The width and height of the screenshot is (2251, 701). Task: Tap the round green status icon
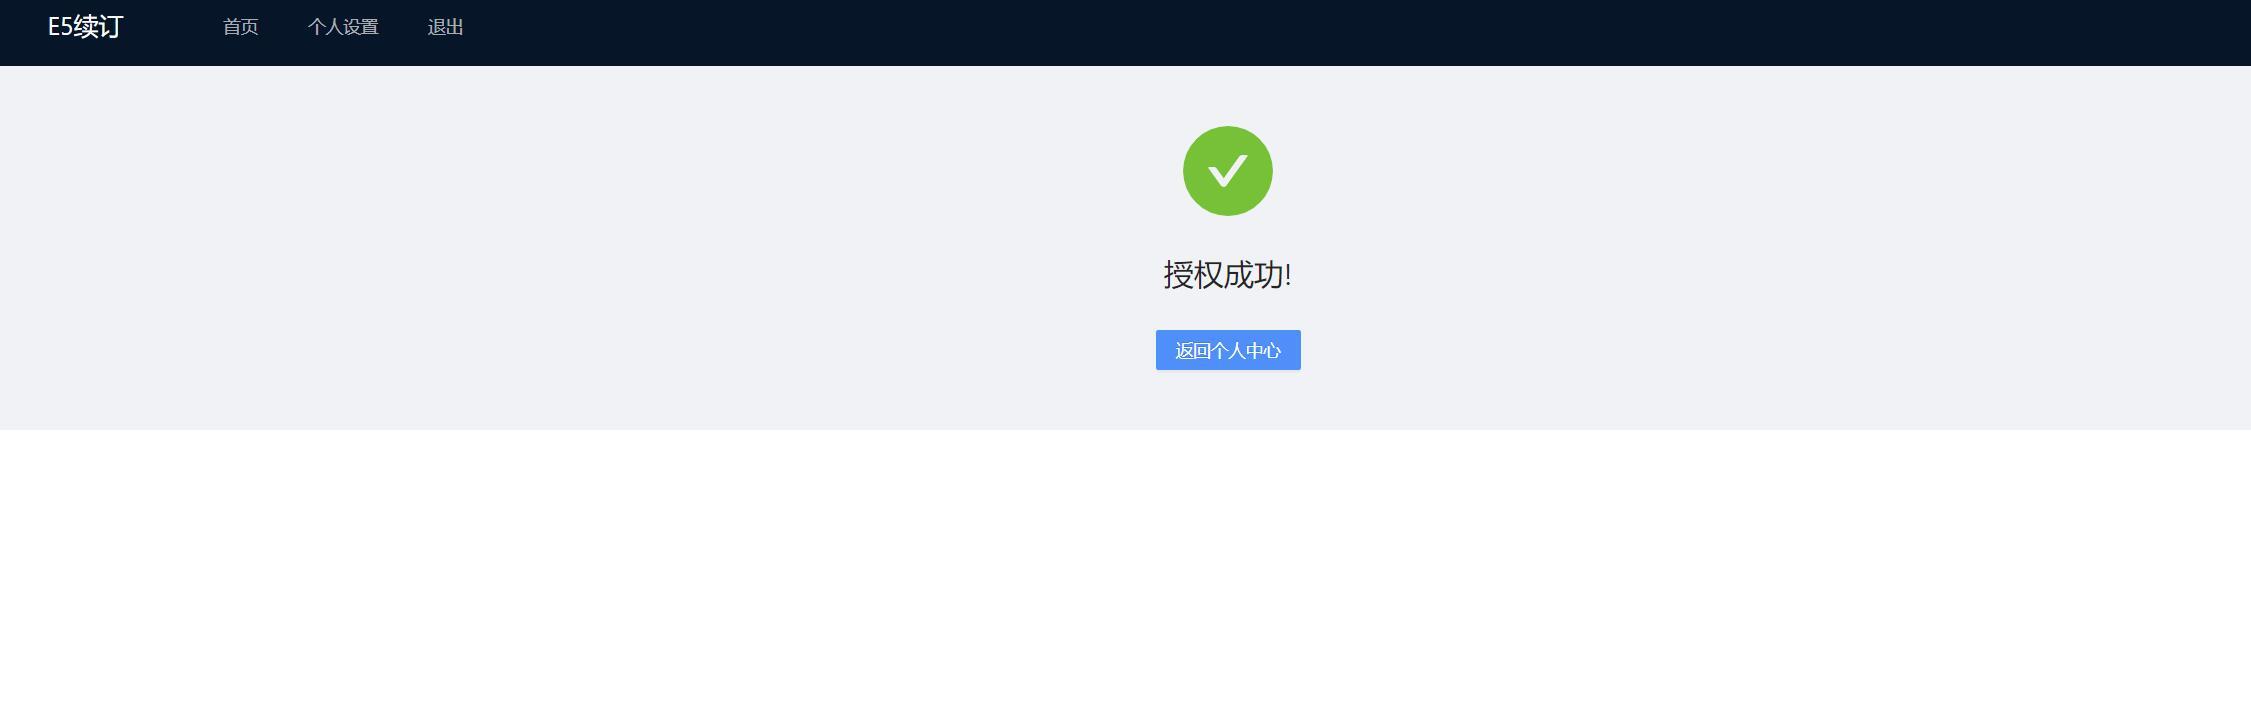click(x=1227, y=171)
